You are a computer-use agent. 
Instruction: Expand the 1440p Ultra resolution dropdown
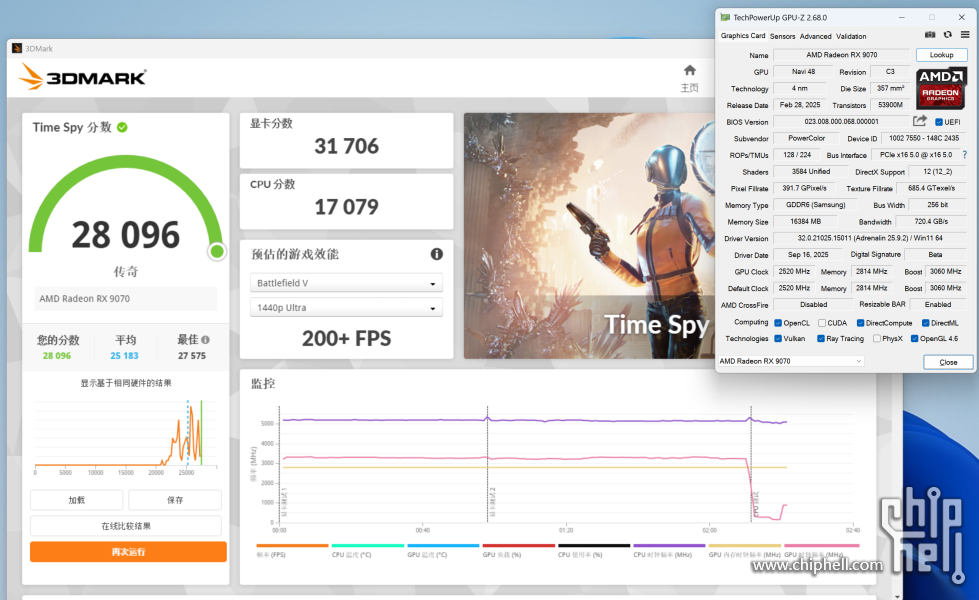click(345, 308)
